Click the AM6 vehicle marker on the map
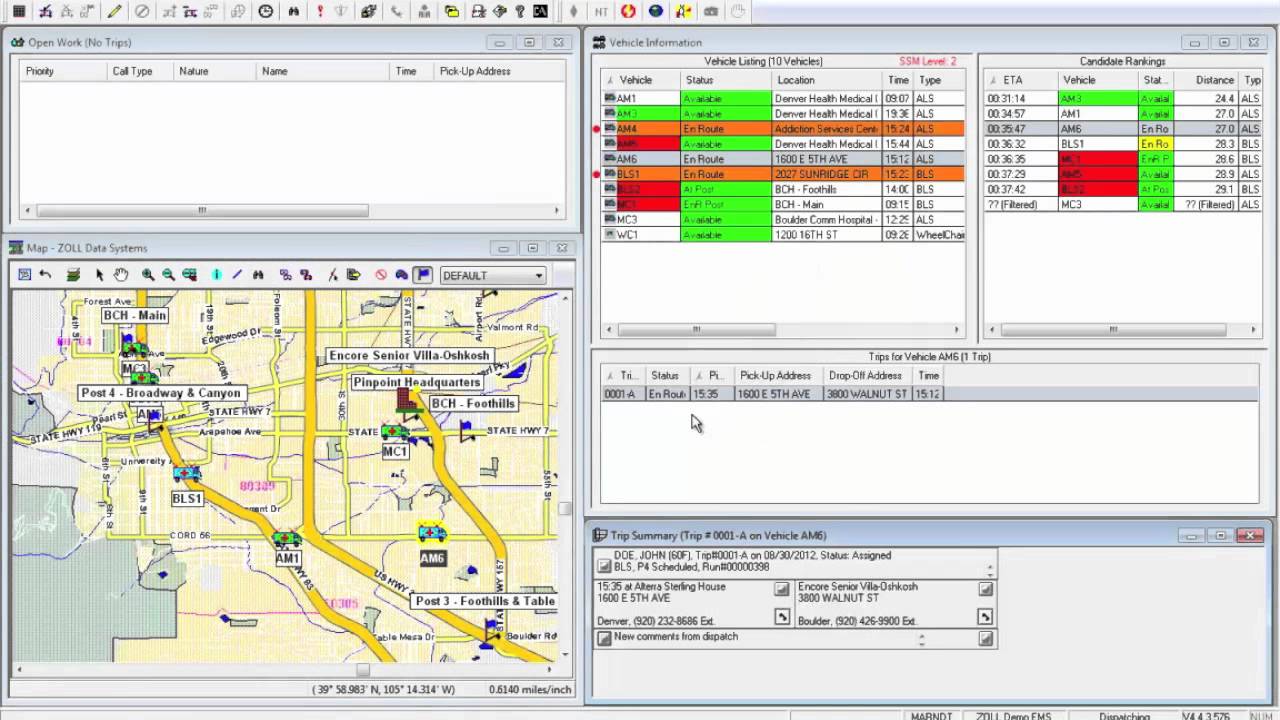The image size is (1280, 720). [432, 533]
